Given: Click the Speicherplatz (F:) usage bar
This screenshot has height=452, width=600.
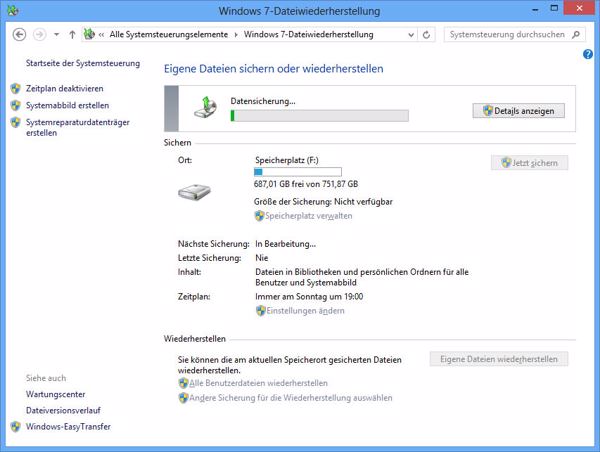Looking at the screenshot, I should coord(298,172).
